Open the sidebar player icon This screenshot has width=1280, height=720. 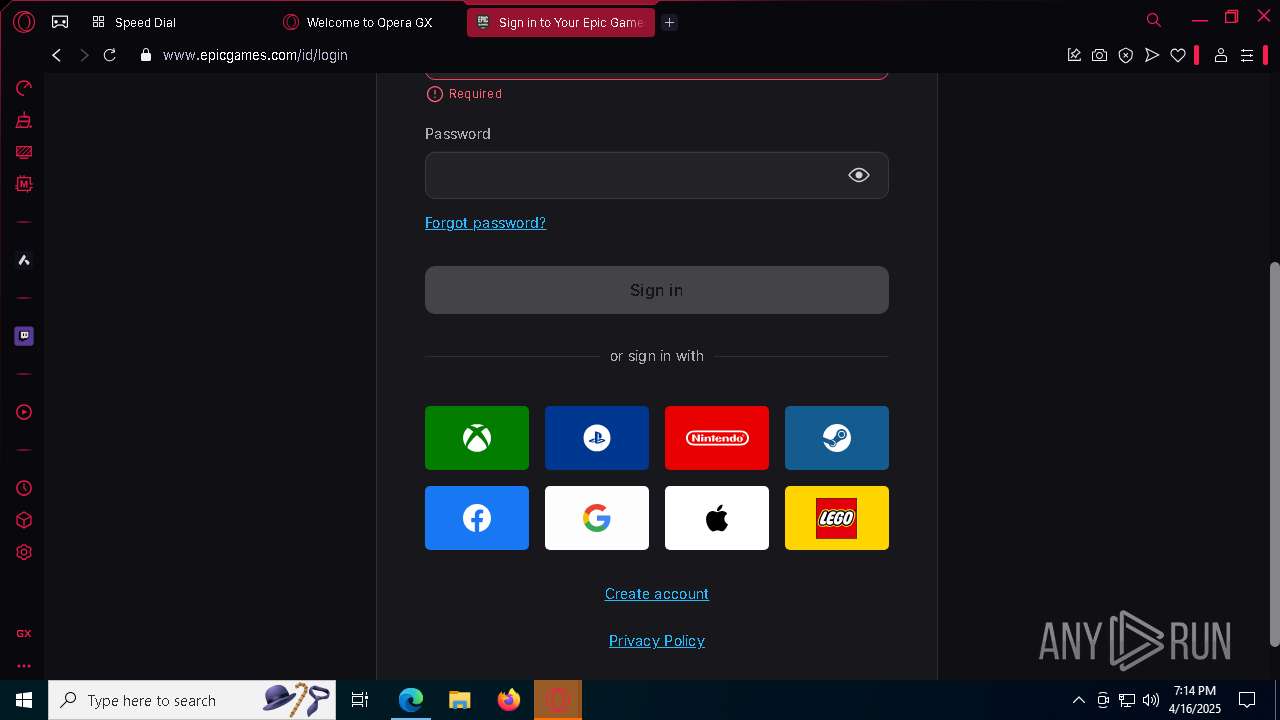(x=24, y=412)
